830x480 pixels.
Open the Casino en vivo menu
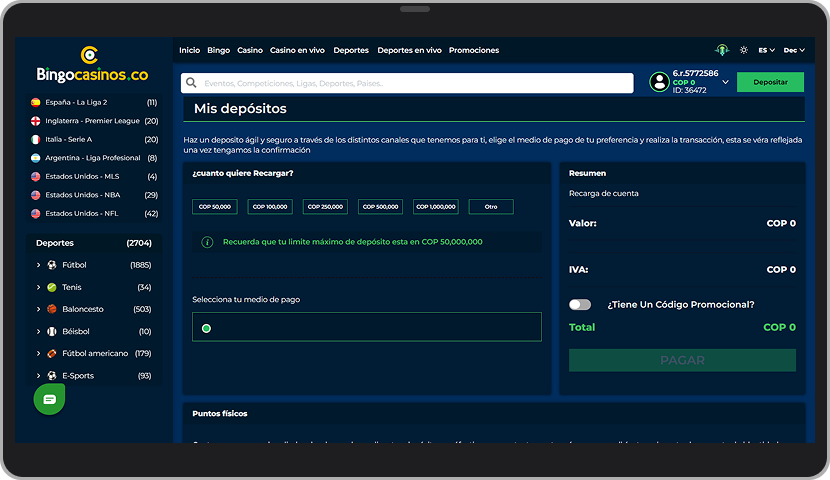pyautogui.click(x=297, y=50)
